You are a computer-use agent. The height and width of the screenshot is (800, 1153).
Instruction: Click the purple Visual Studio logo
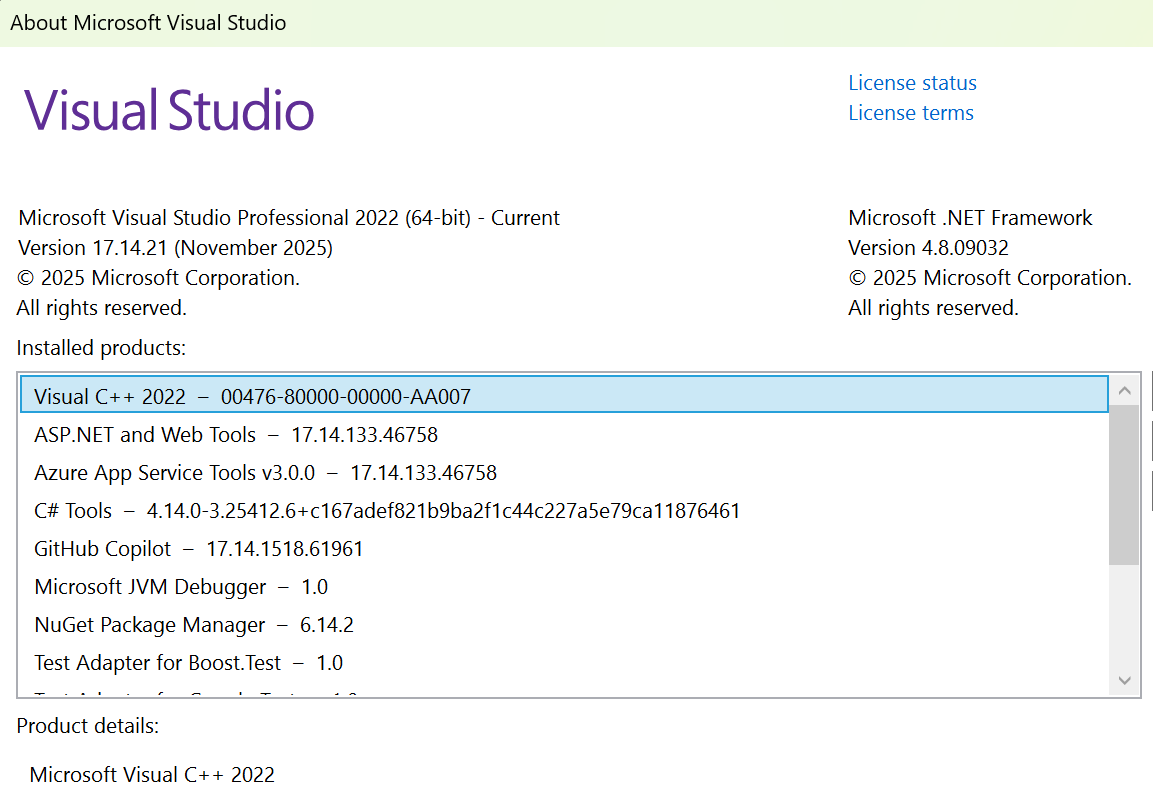point(170,110)
